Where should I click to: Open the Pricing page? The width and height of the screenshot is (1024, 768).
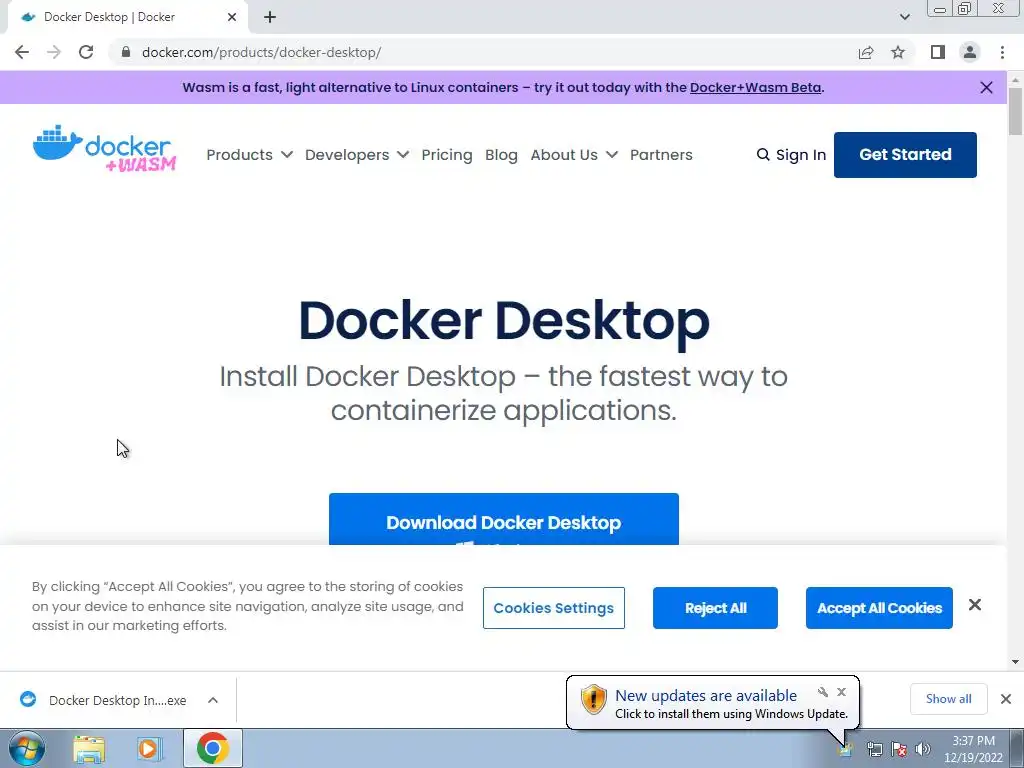point(447,155)
